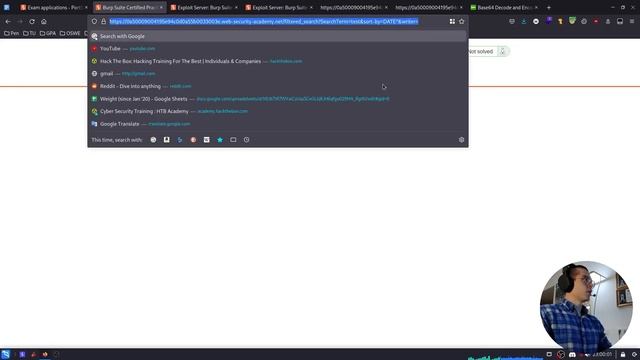The height and width of the screenshot is (360, 640).
Task: Select Search with Google suggestion
Action: point(278,36)
